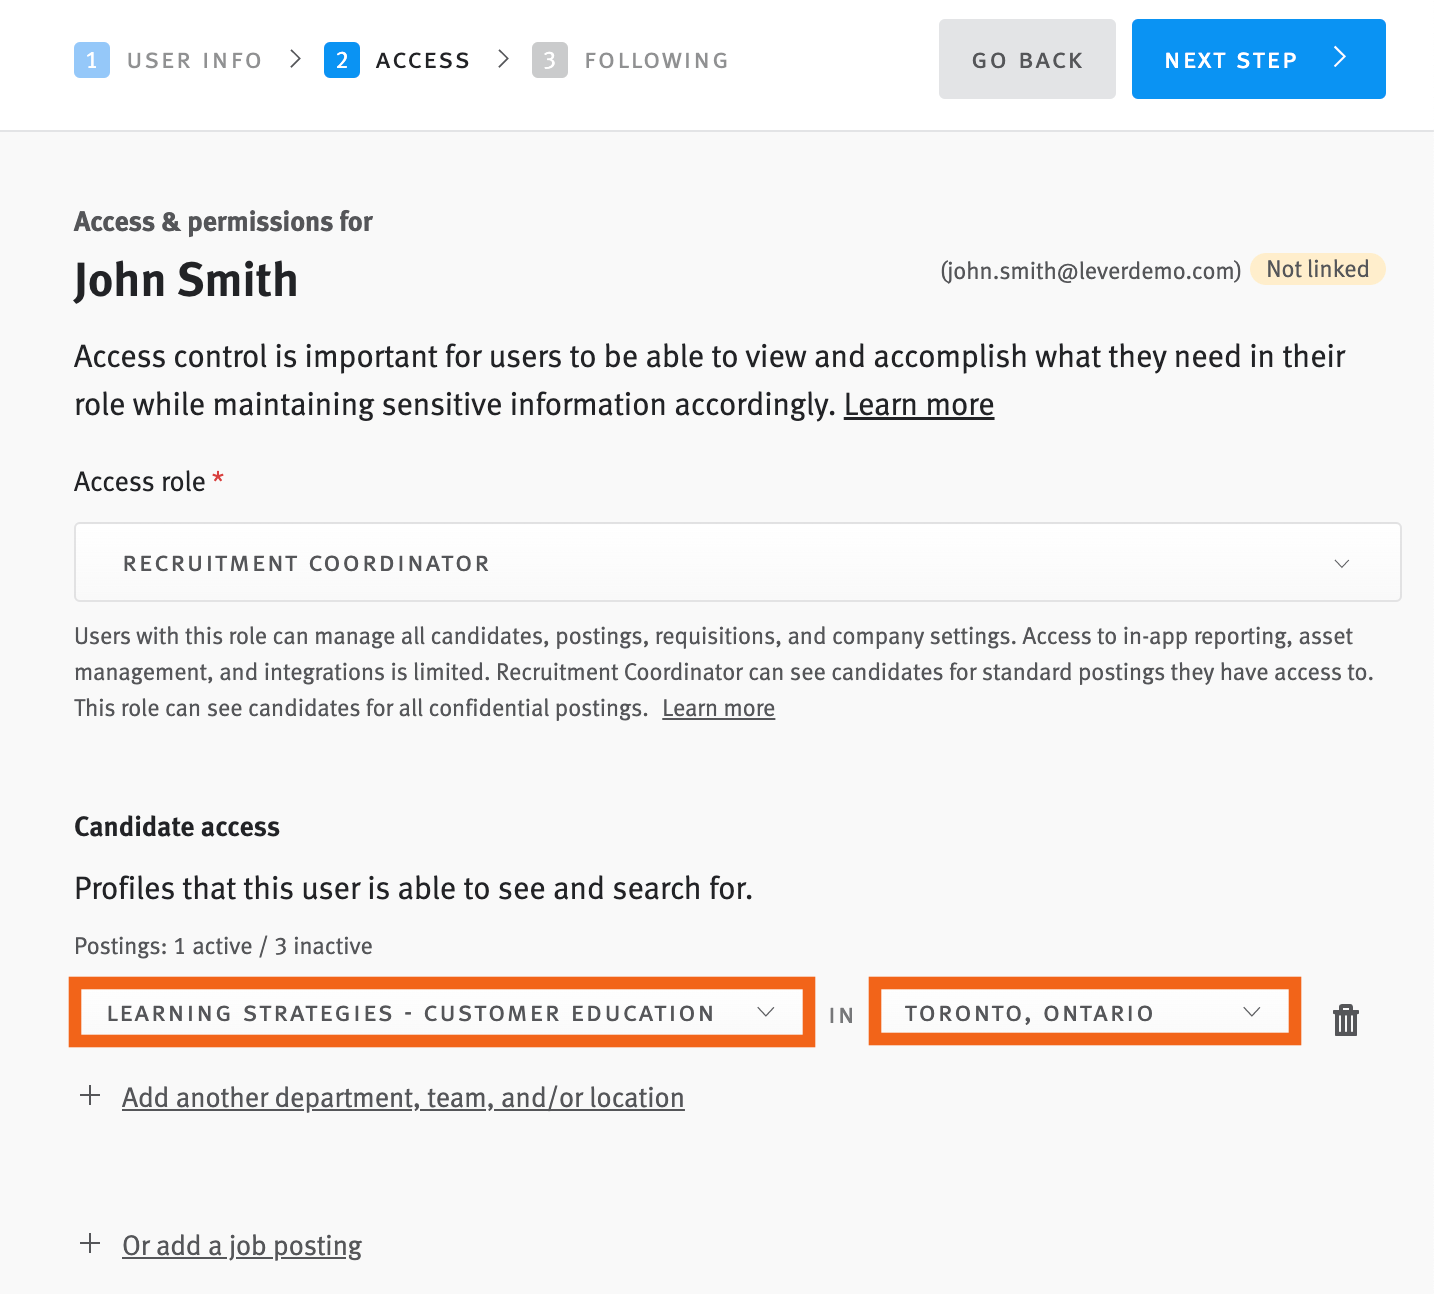
Task: Click the Not linked badge
Action: coord(1316,269)
